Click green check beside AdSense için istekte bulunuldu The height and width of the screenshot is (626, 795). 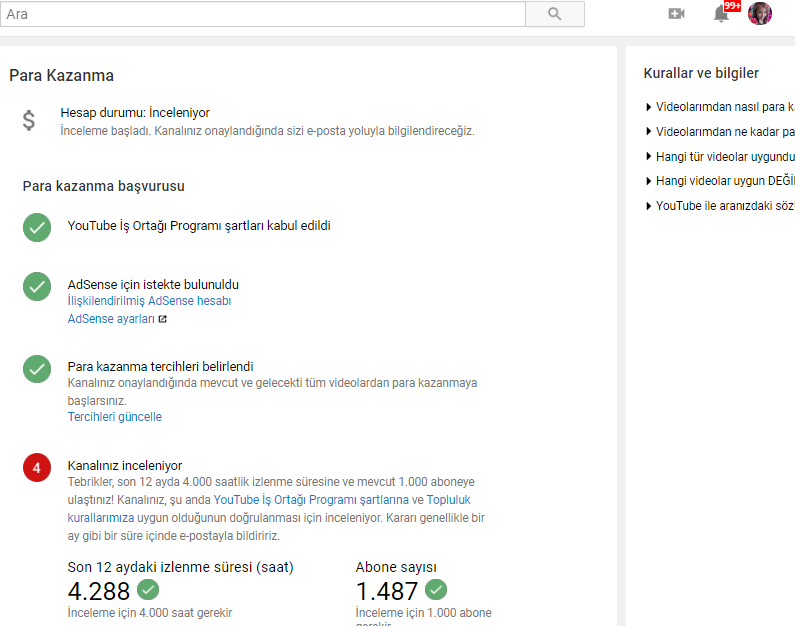click(x=37, y=286)
